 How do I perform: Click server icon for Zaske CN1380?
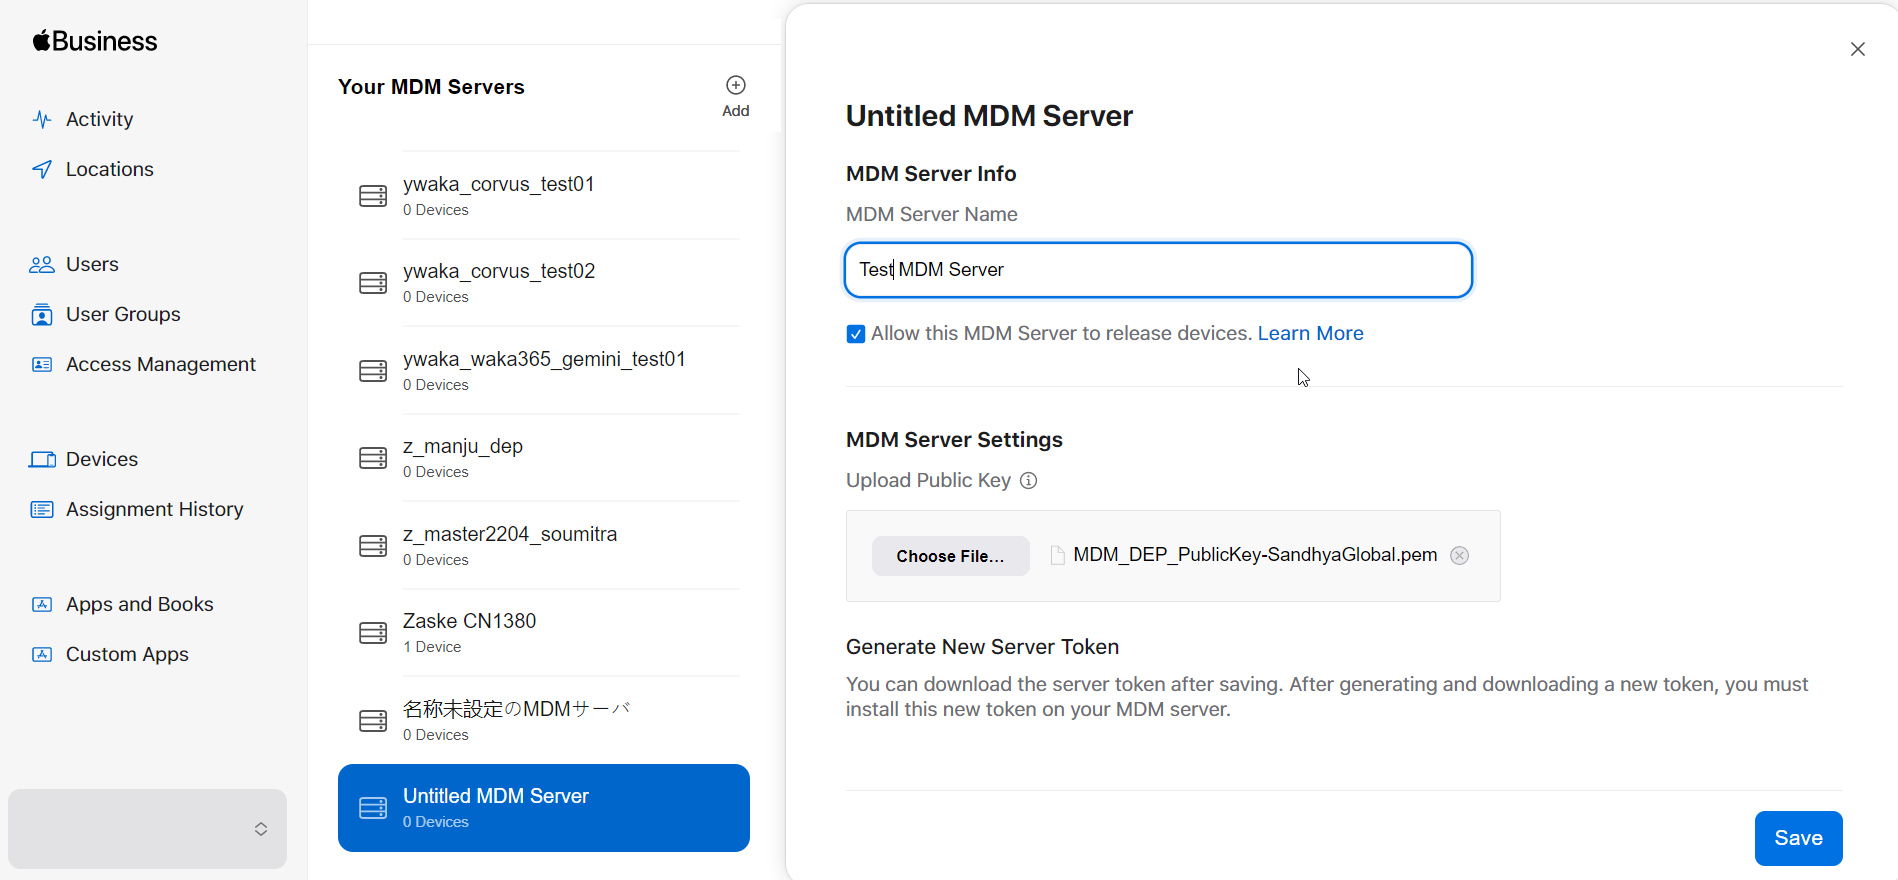tap(373, 633)
